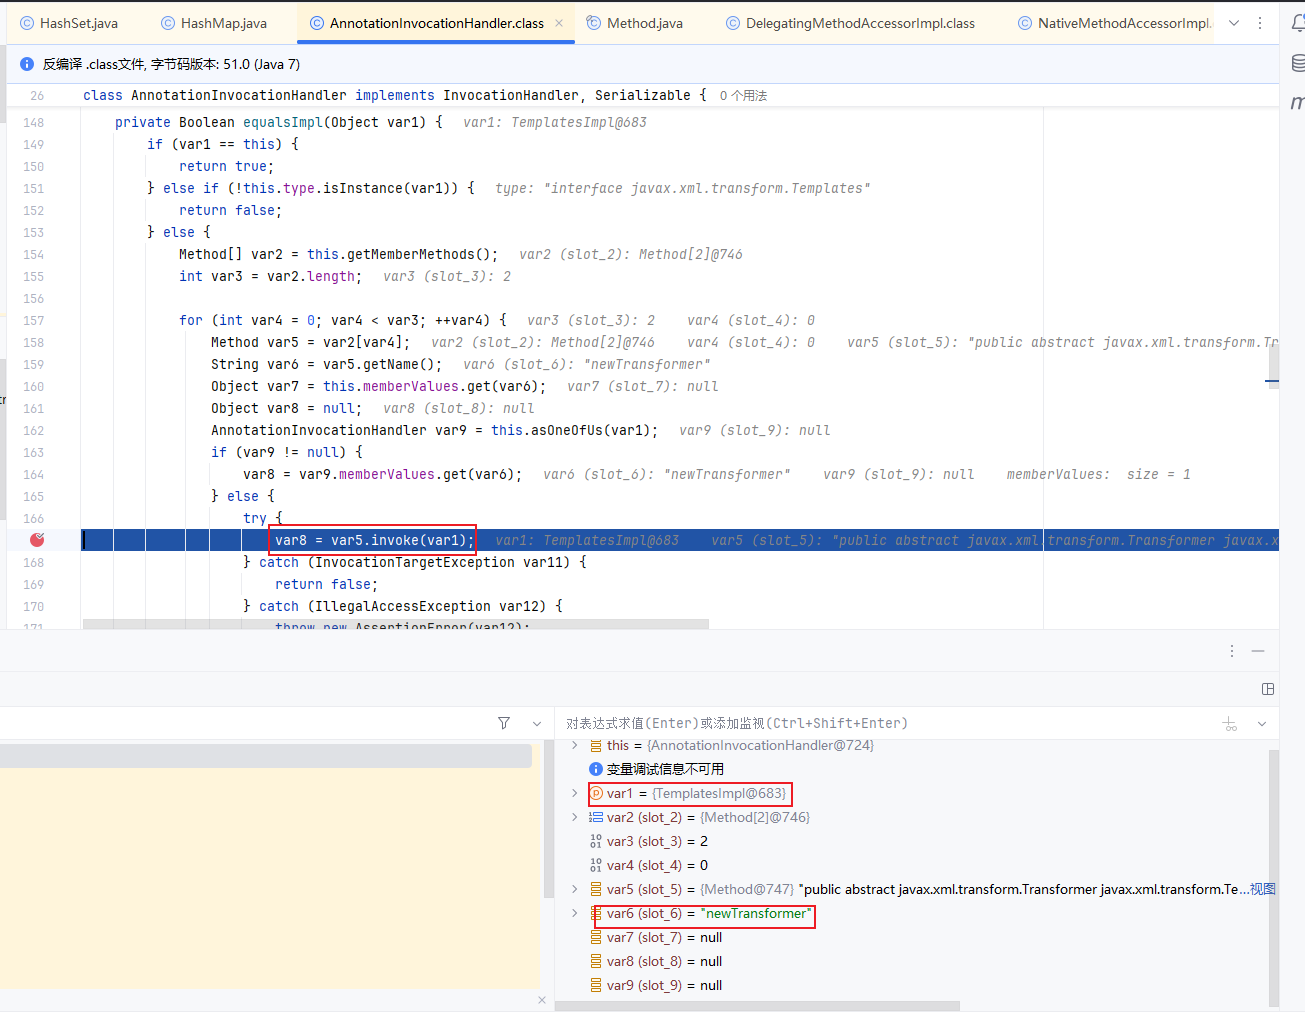Expand var1 TemplatesImpl@683 node

pyautogui.click(x=574, y=793)
